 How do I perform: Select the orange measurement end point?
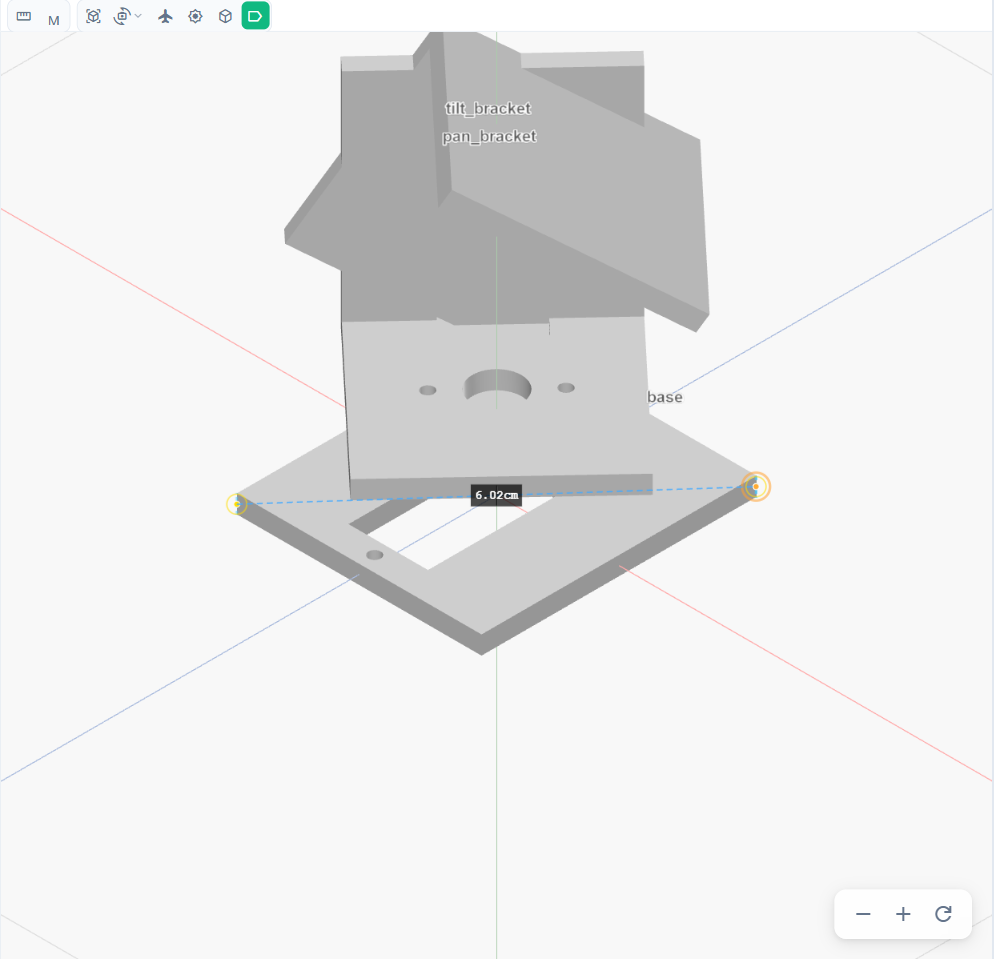756,487
